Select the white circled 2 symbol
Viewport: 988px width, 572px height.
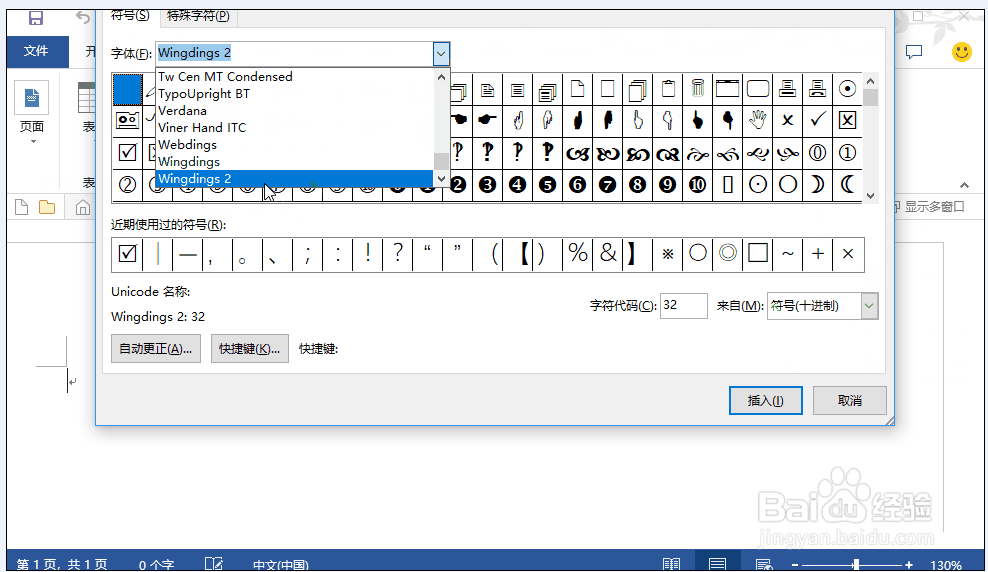[127, 185]
